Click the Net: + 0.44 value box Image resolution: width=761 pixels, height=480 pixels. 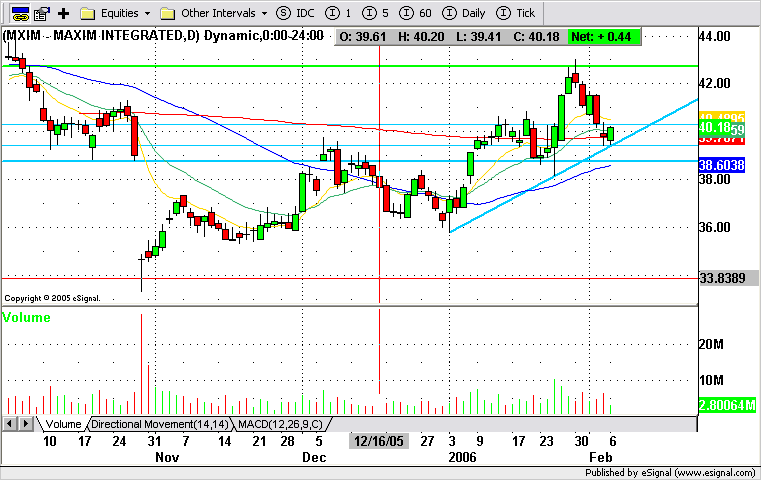click(x=603, y=37)
